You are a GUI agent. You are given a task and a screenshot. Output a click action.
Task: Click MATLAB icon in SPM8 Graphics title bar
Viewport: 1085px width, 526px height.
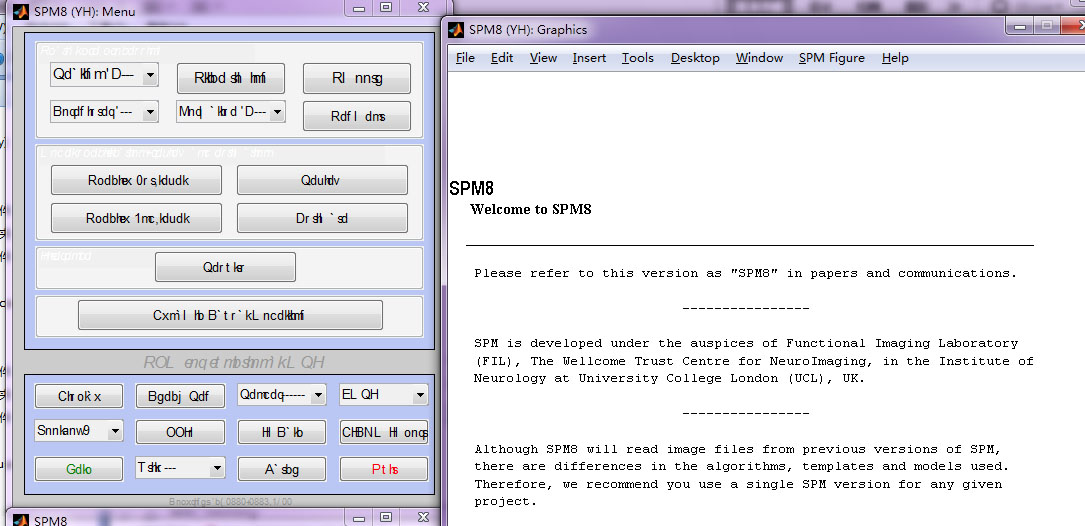pyautogui.click(x=455, y=30)
